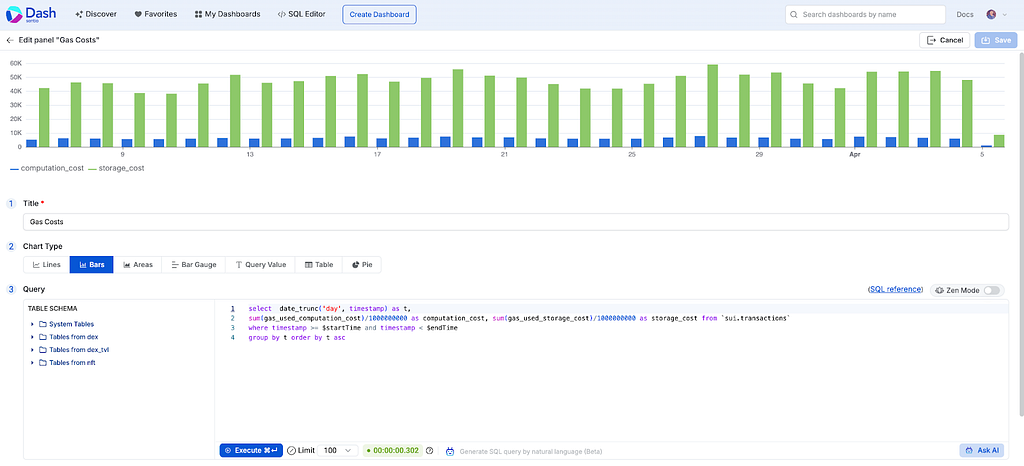Open the SQL reference link
Image resolution: width=1024 pixels, height=466 pixels.
895,289
